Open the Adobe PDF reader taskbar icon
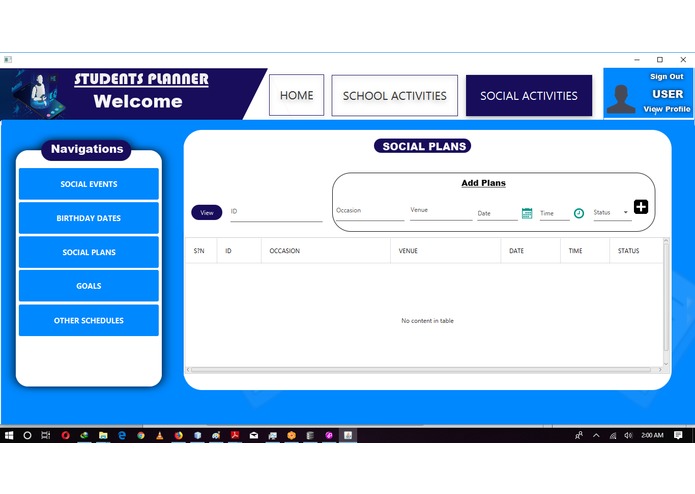 point(235,435)
